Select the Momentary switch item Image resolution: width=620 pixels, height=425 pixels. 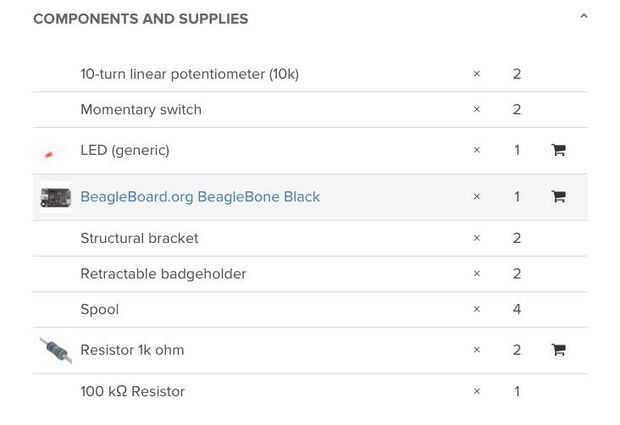pyautogui.click(x=141, y=110)
